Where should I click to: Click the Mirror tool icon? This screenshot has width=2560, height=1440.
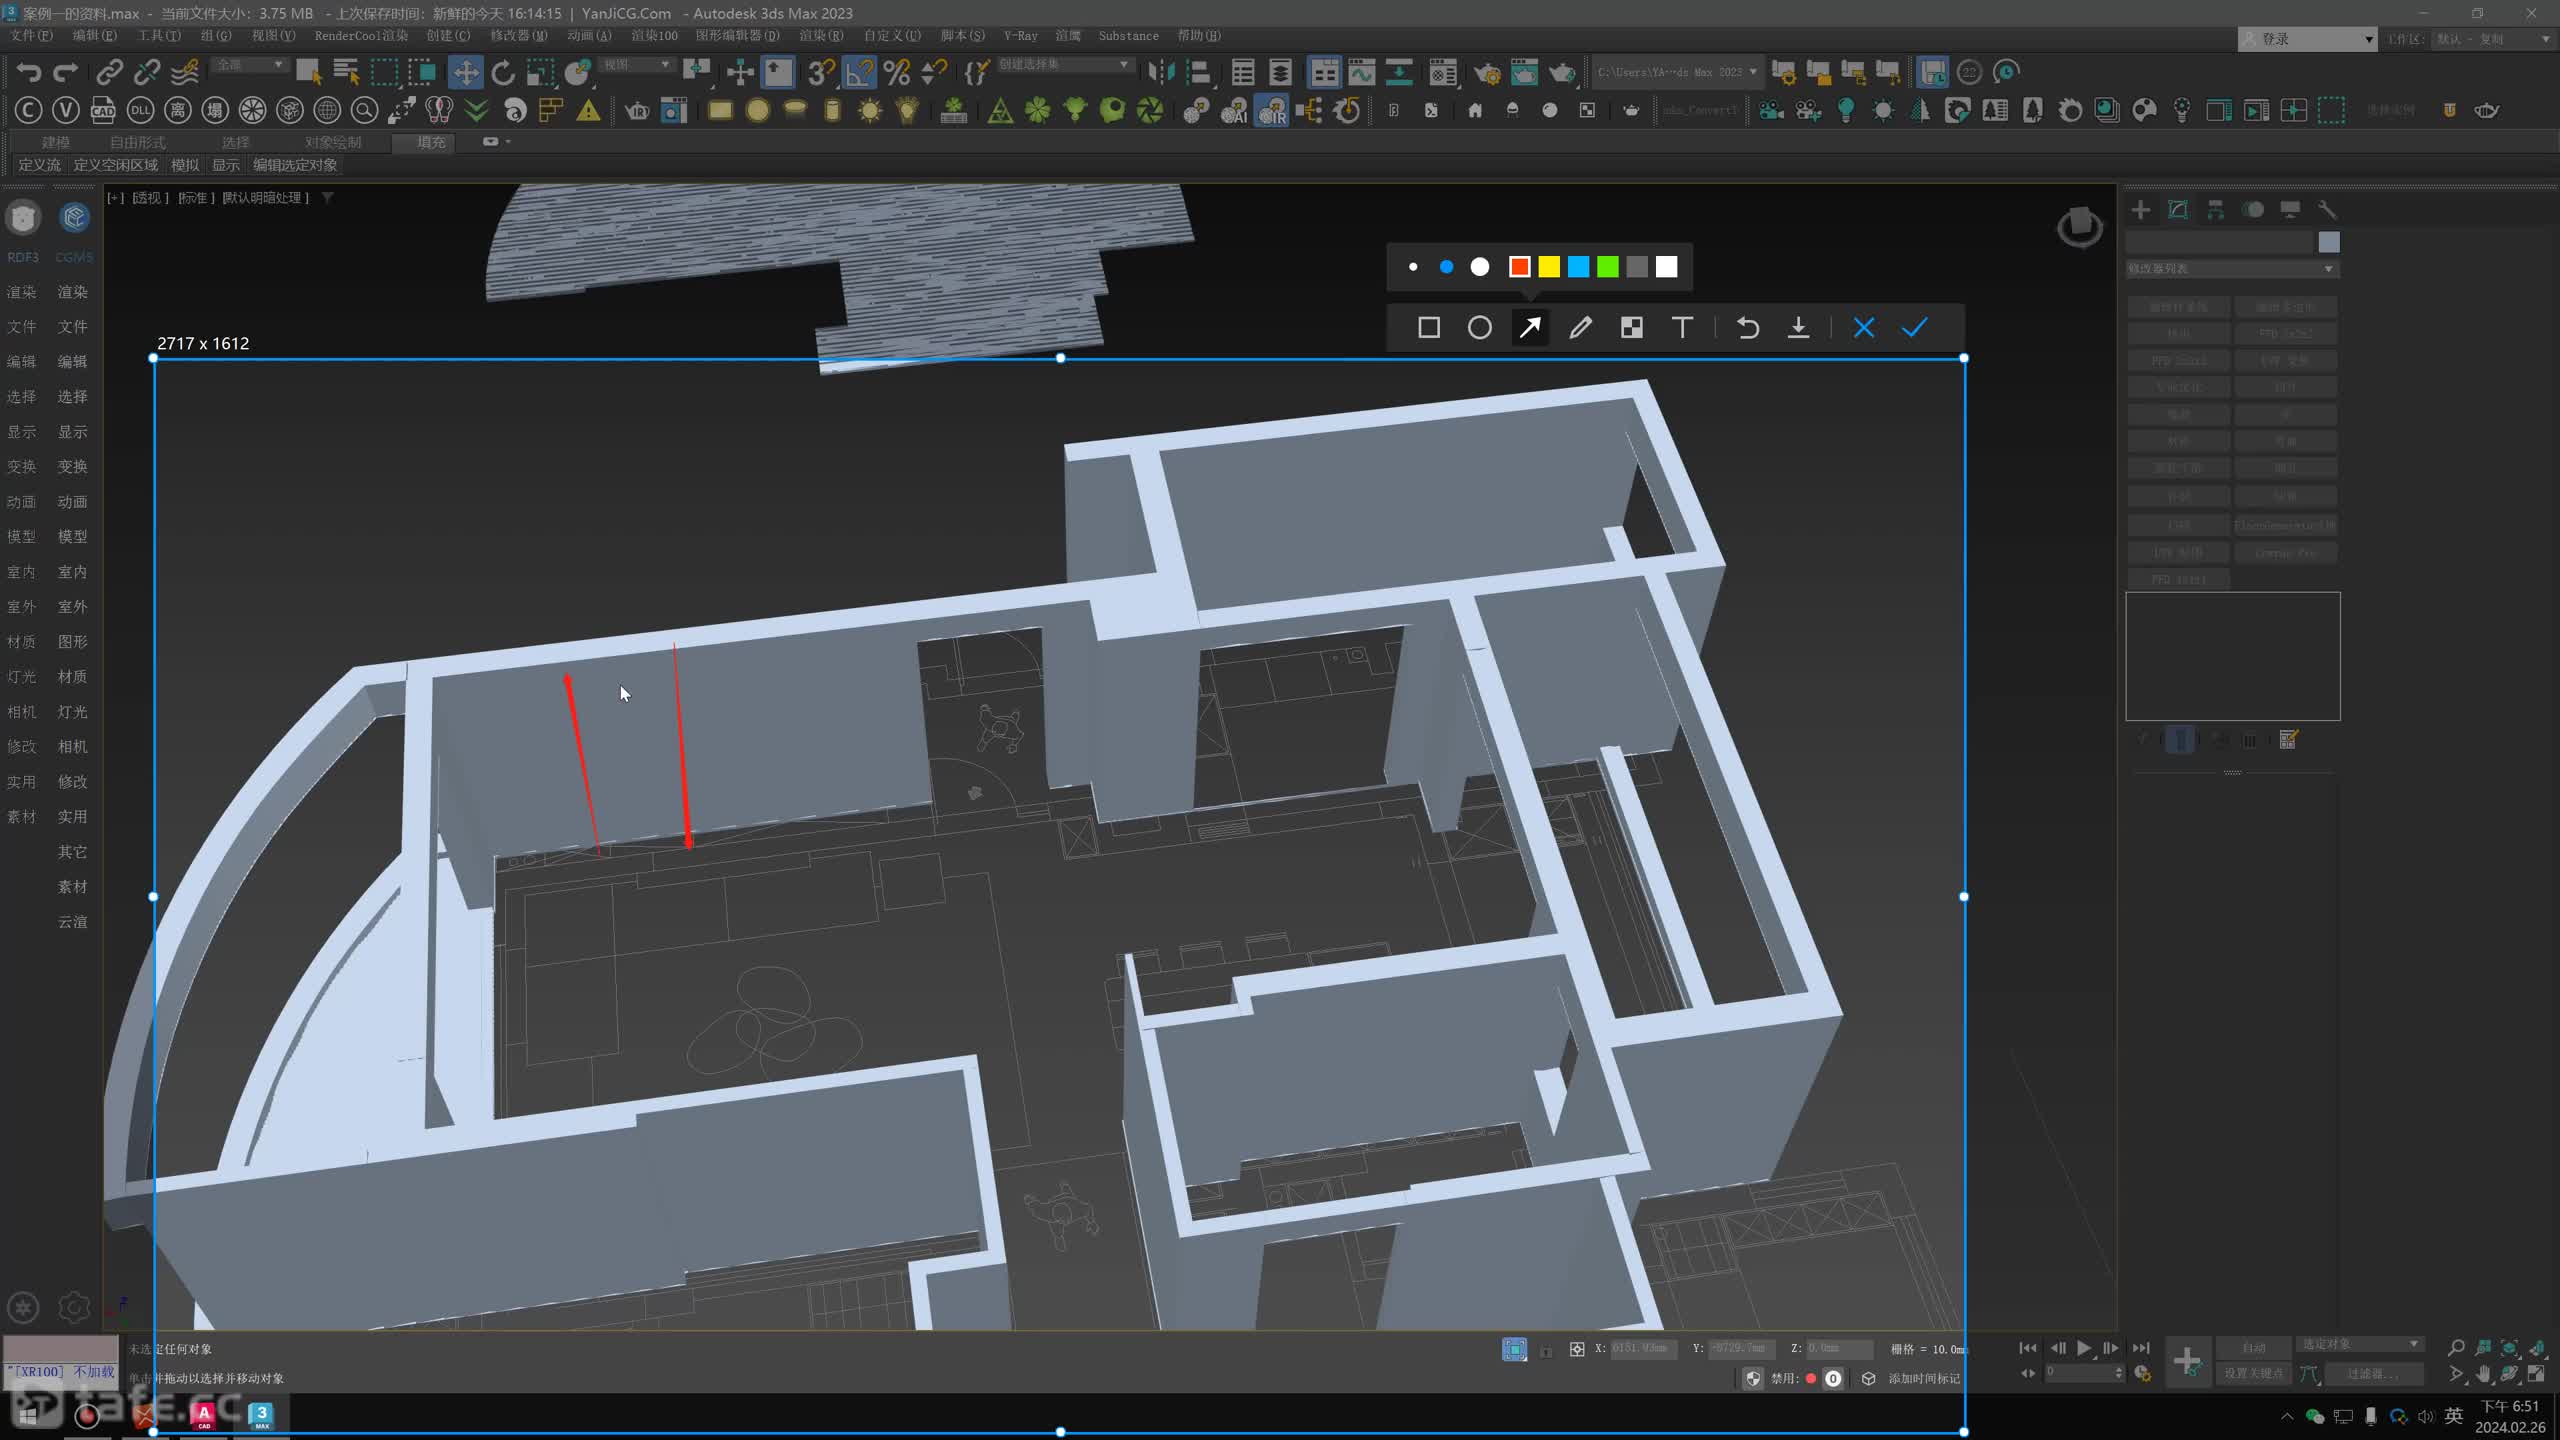[1161, 72]
